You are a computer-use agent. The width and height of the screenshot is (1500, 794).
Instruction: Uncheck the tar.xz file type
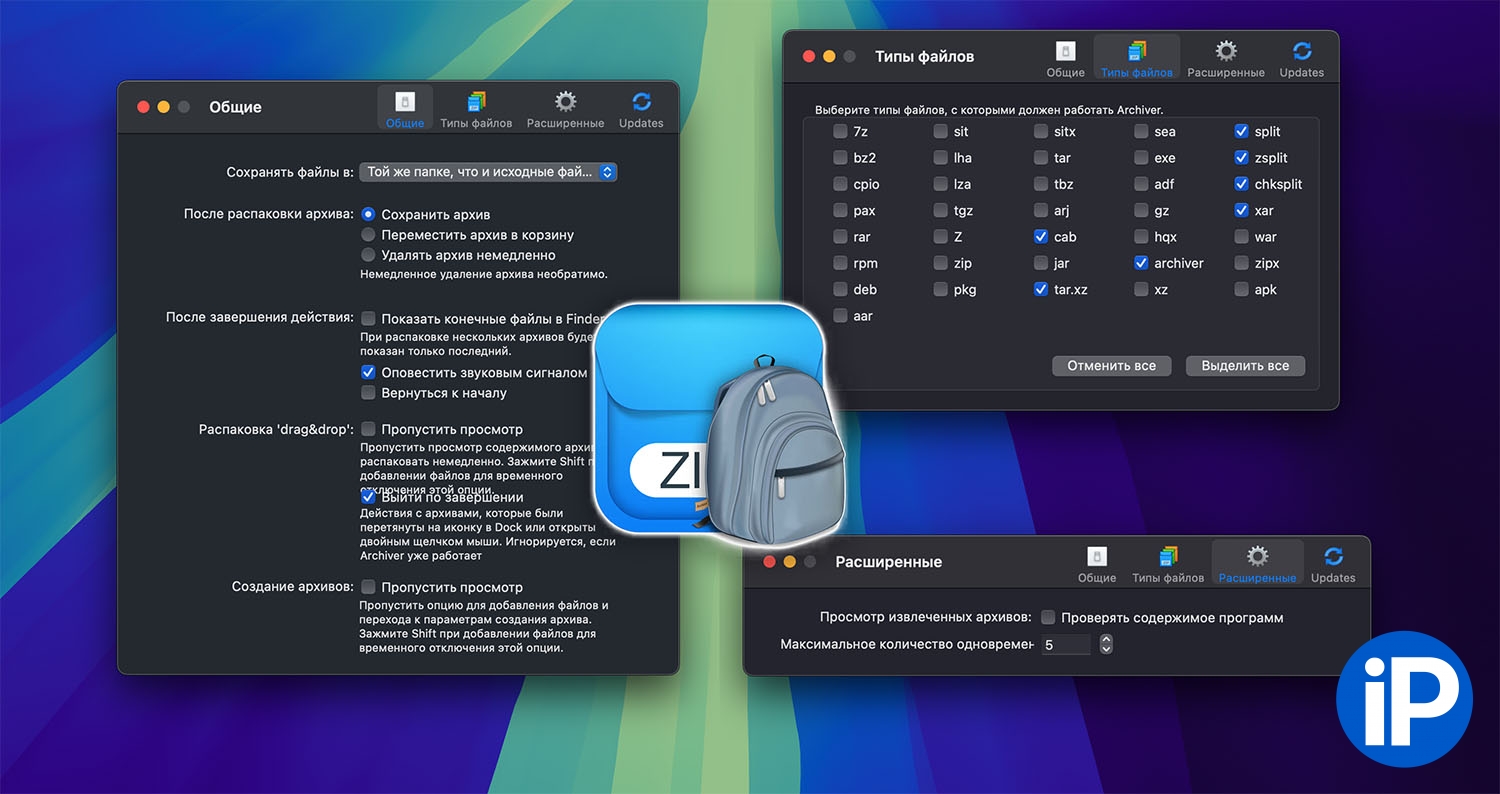coord(1041,289)
